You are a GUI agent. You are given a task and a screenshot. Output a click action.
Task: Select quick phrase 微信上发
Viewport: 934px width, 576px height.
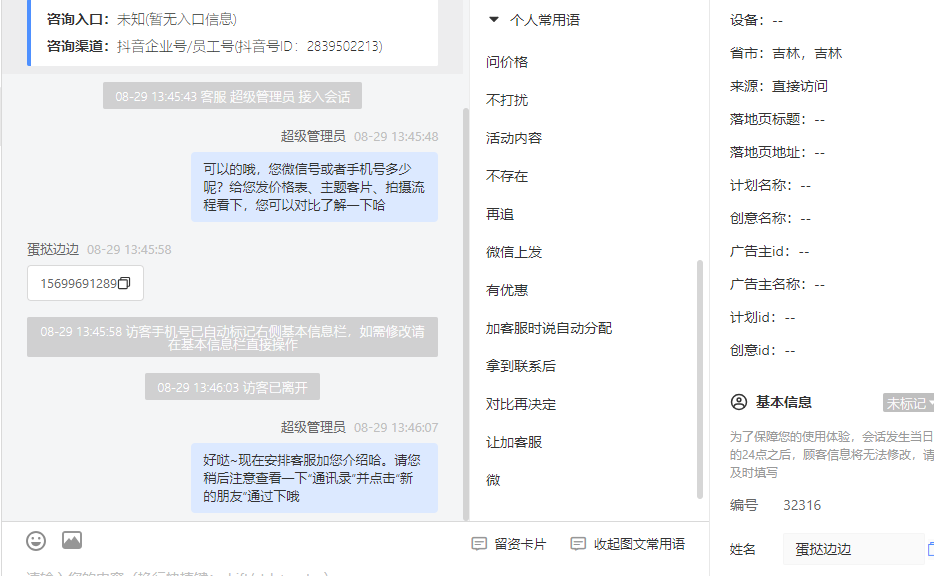(514, 253)
